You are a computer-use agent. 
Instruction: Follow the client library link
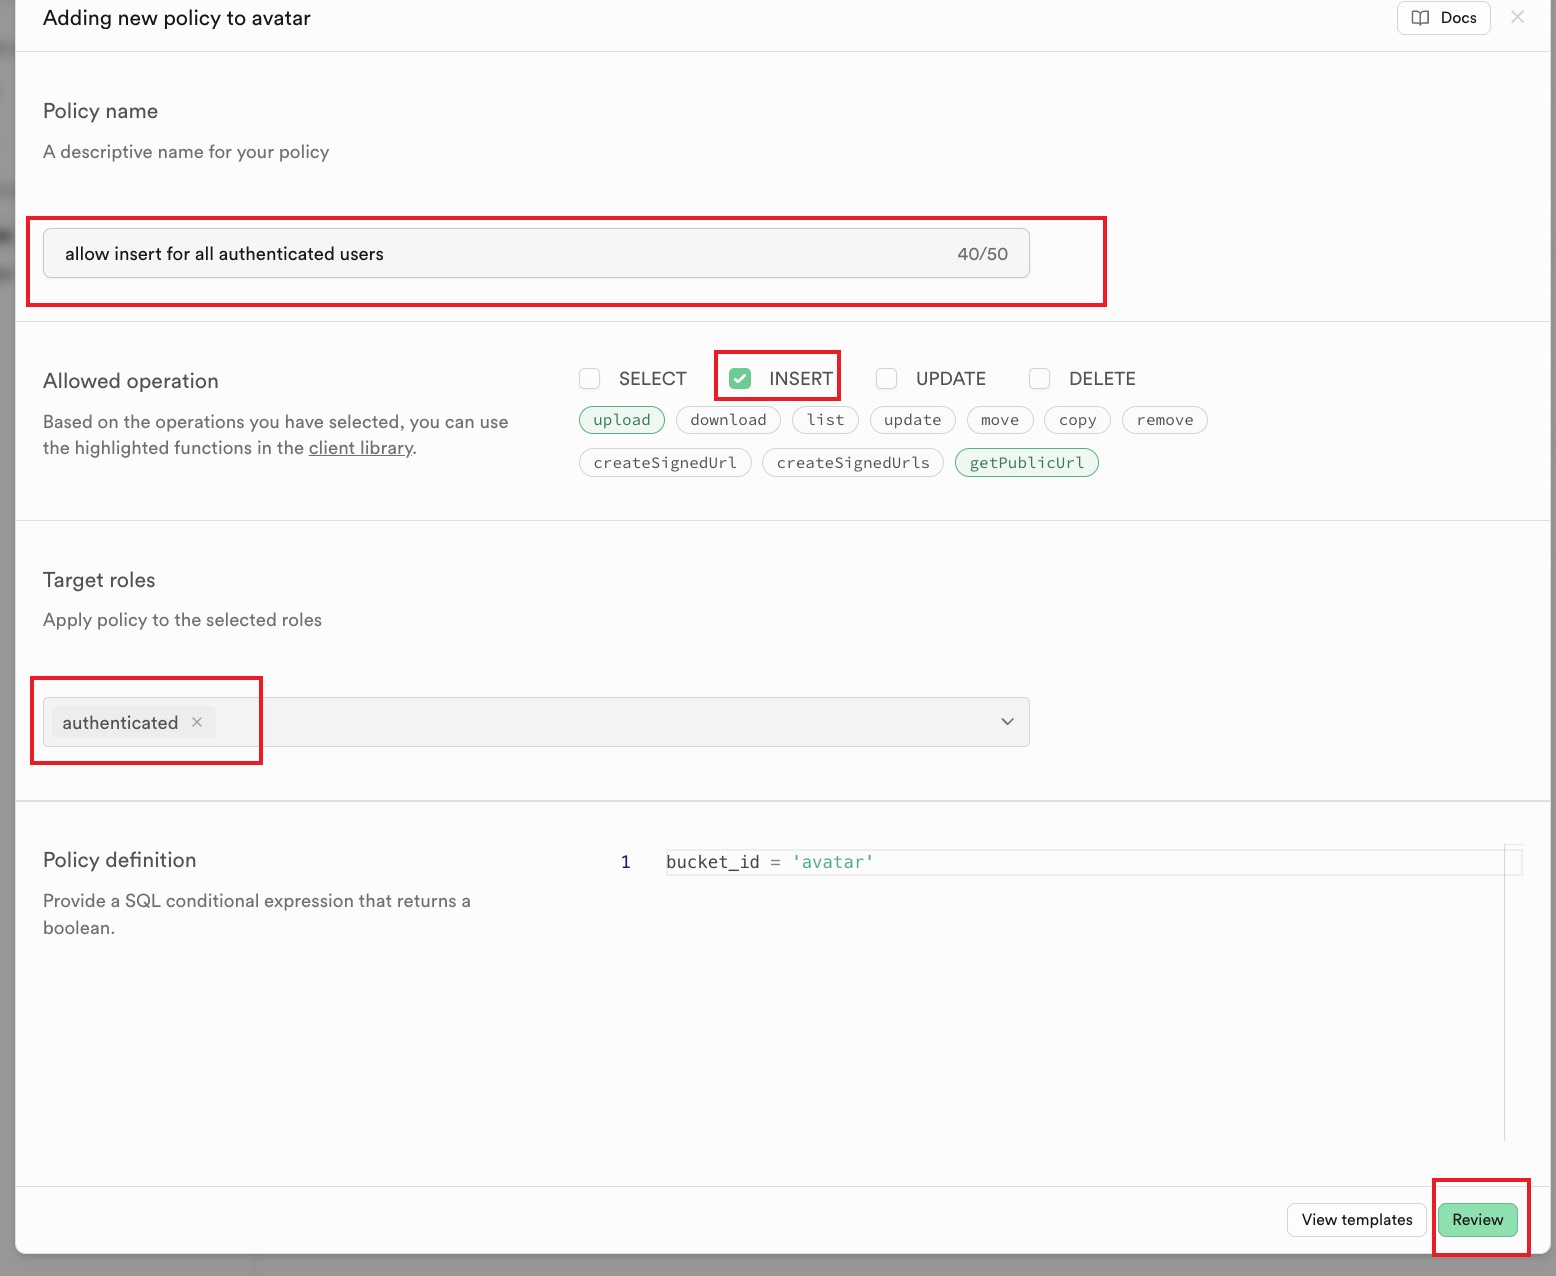(x=360, y=448)
